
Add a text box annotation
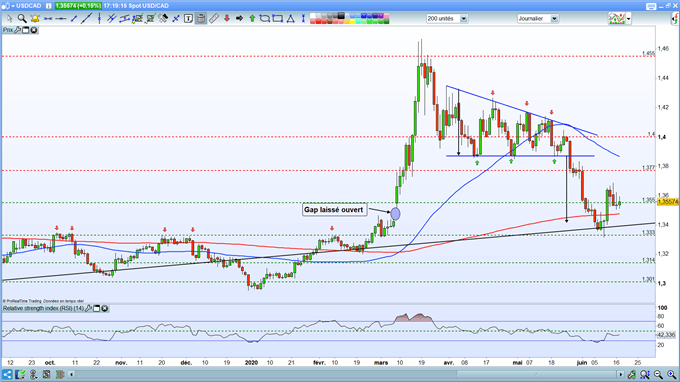pyautogui.click(x=188, y=18)
